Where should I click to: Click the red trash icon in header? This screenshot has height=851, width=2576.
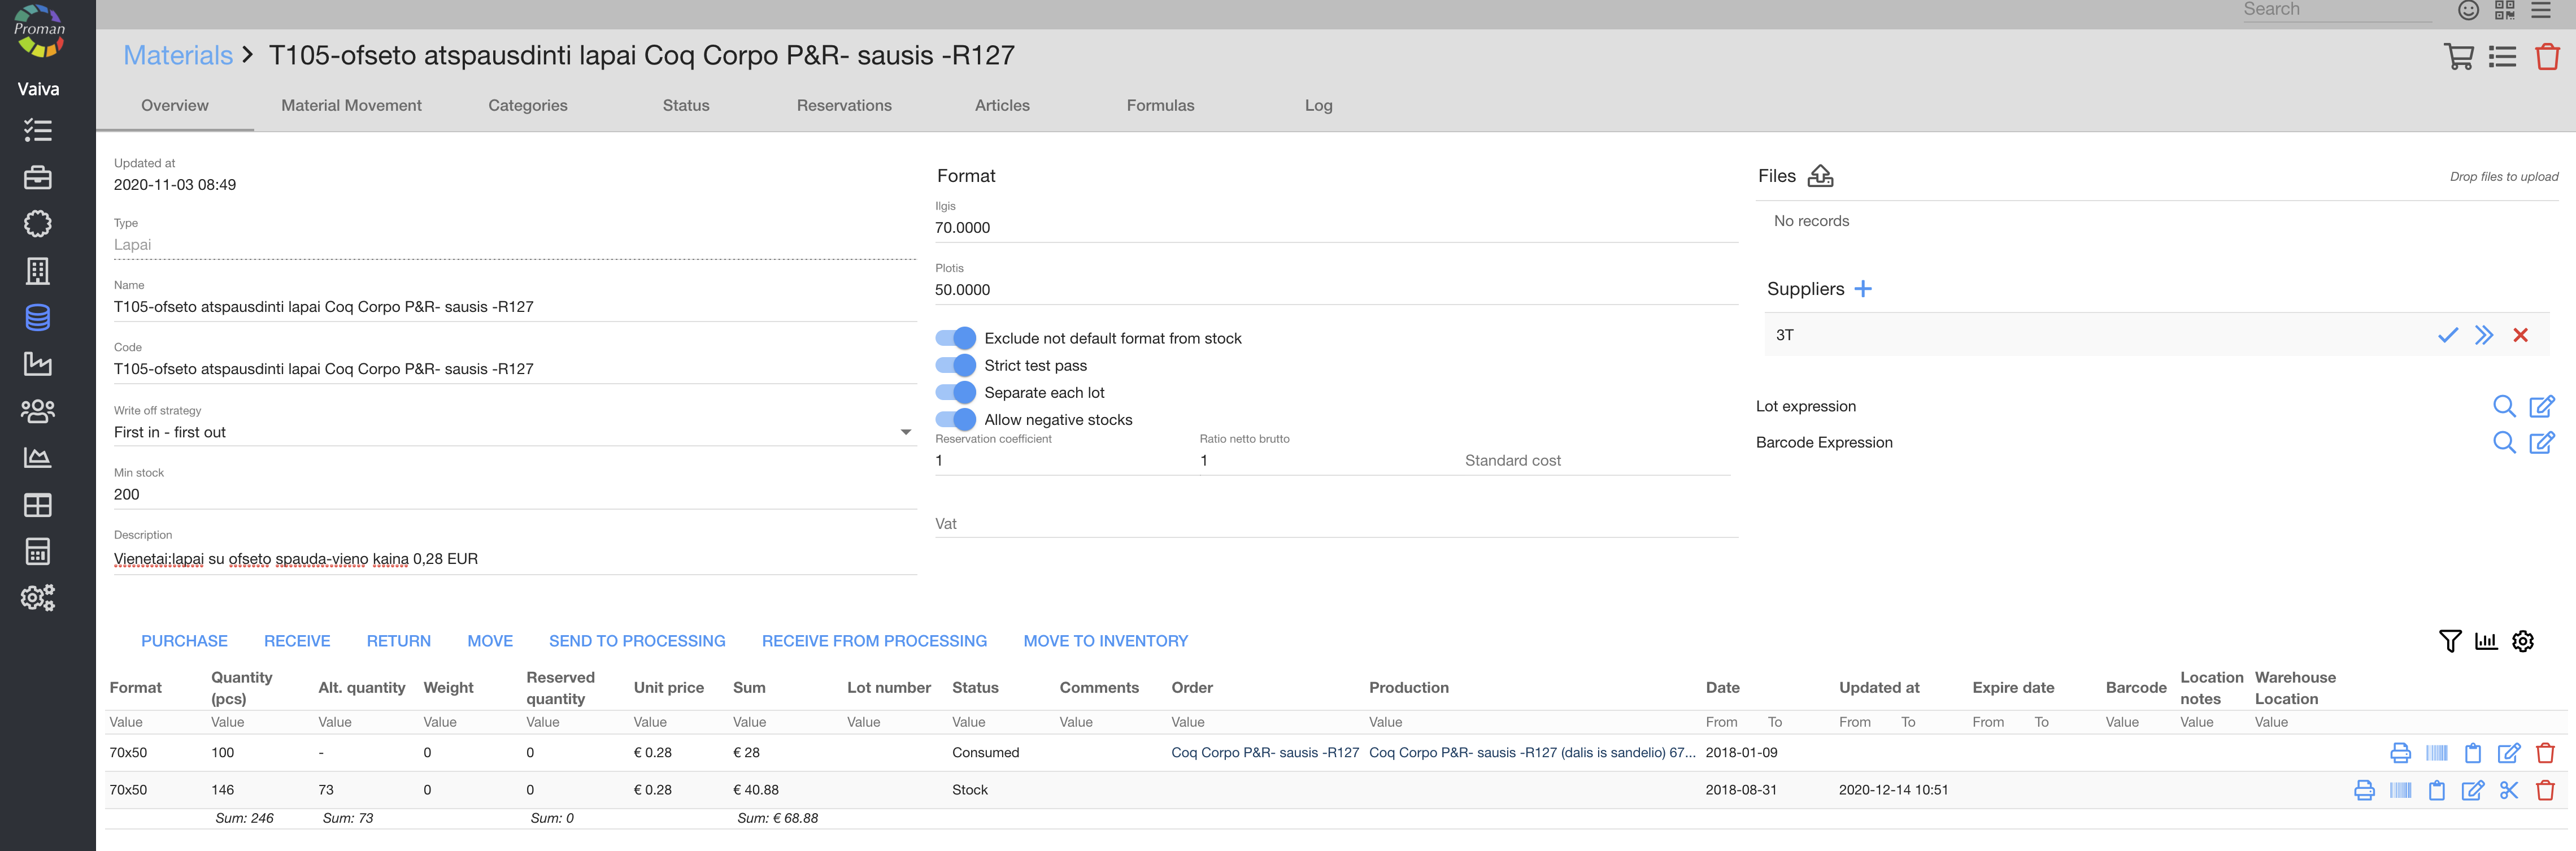2546,57
